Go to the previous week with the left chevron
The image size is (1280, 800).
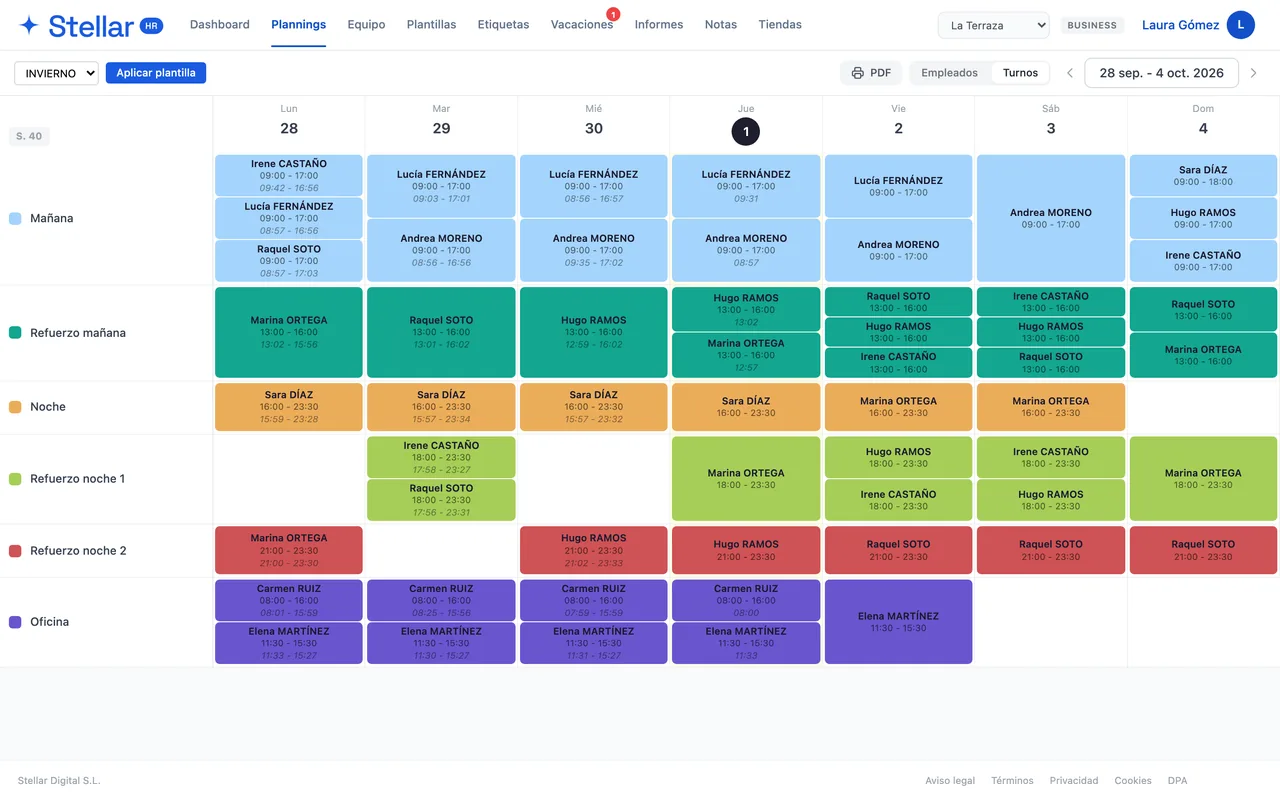pyautogui.click(x=1070, y=73)
